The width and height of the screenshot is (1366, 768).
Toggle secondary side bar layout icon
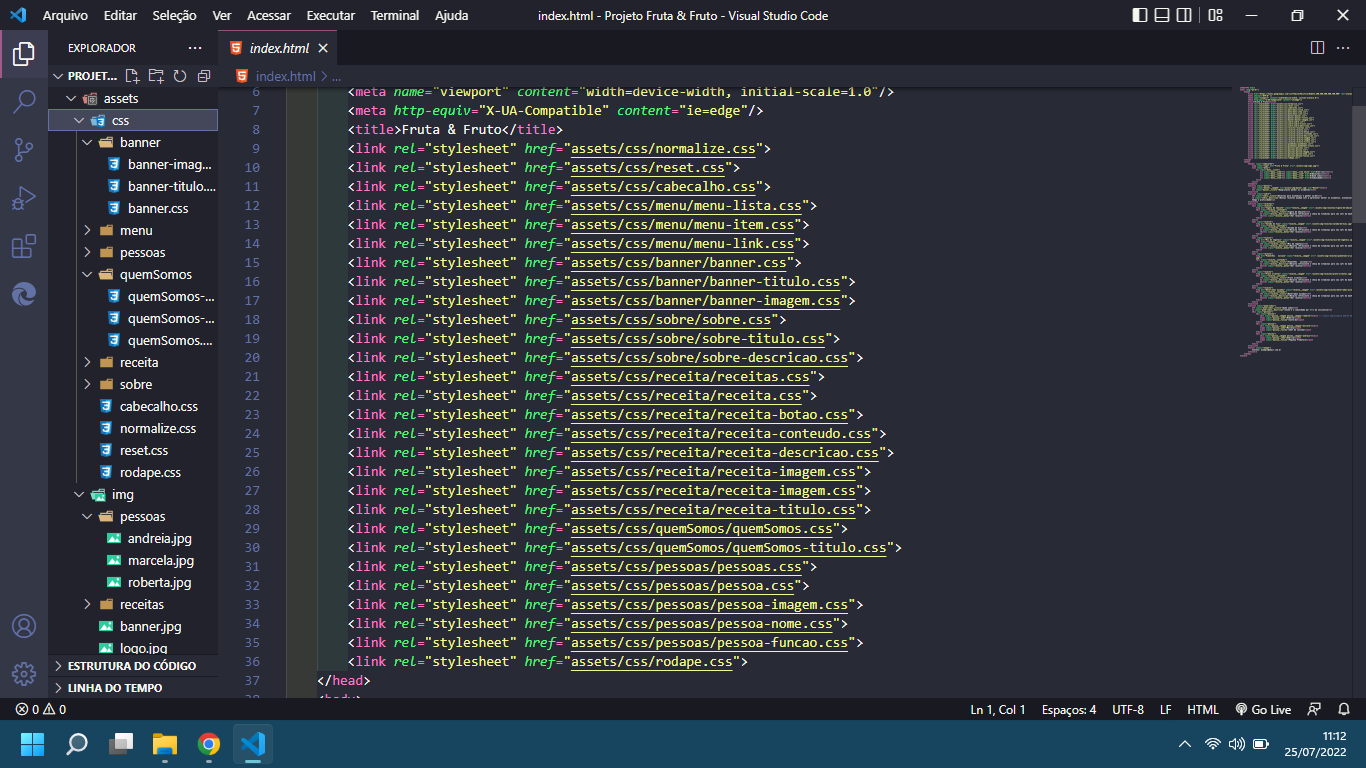coord(1184,15)
